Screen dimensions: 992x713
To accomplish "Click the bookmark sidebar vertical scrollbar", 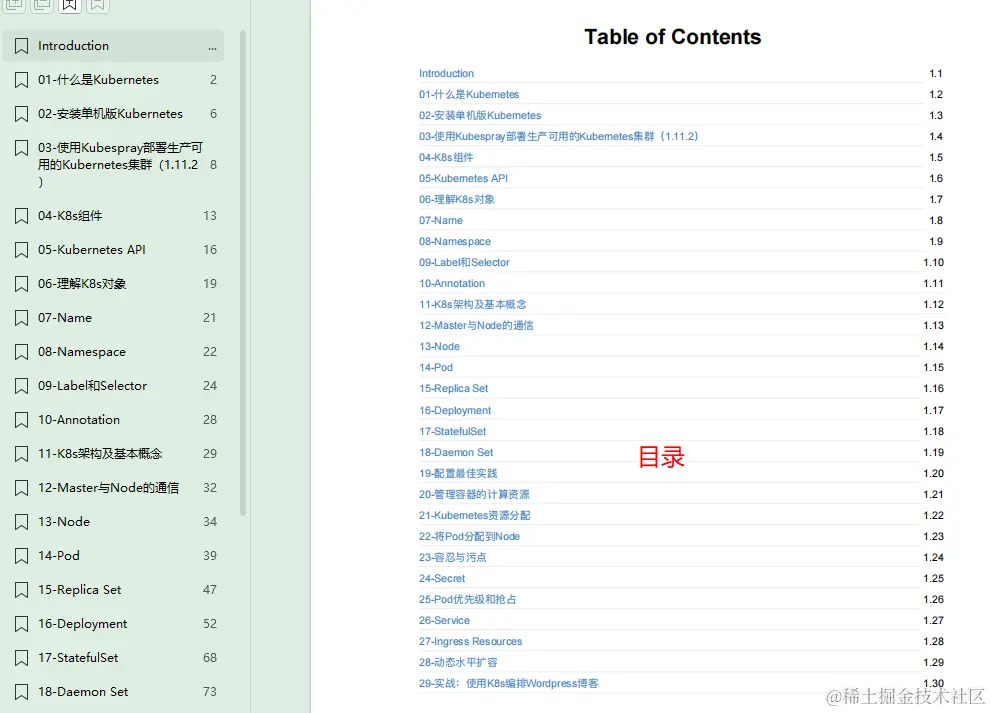I will click(243, 273).
